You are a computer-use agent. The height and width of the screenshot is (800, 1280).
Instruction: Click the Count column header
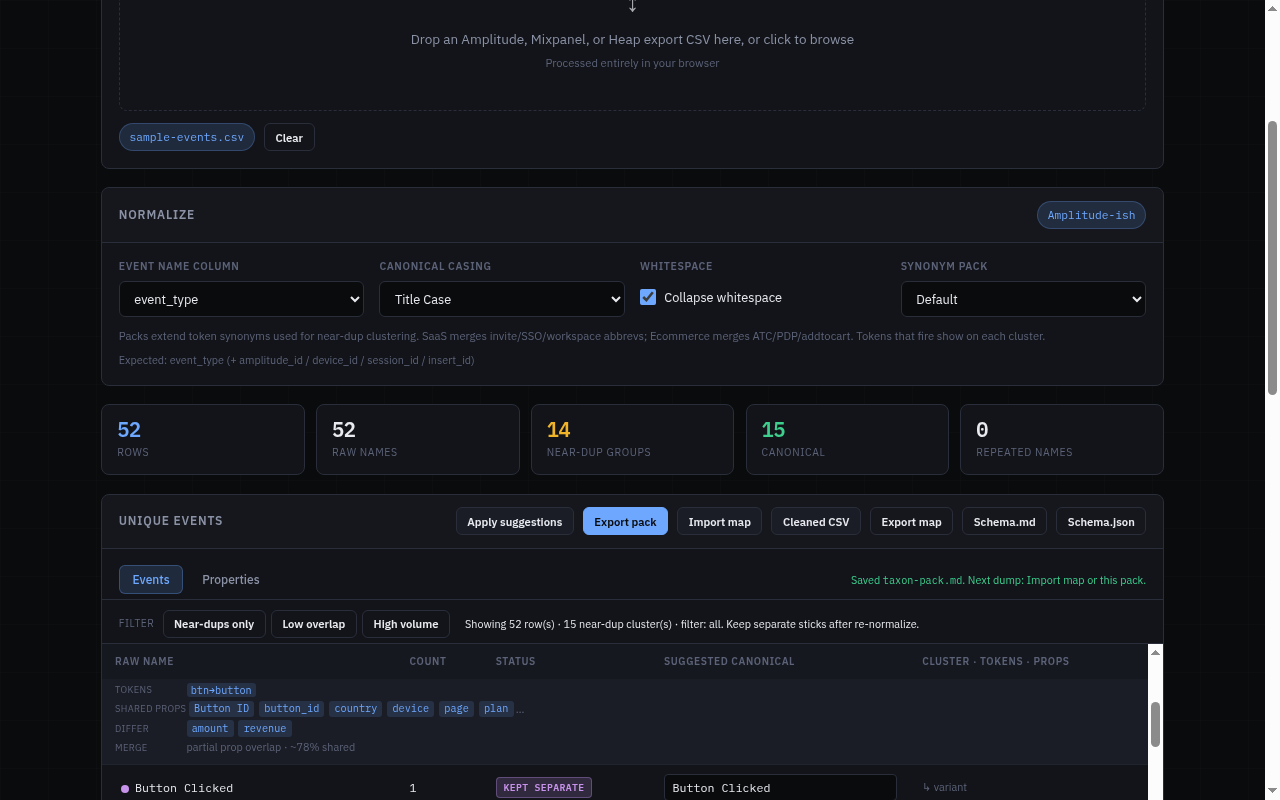click(428, 661)
